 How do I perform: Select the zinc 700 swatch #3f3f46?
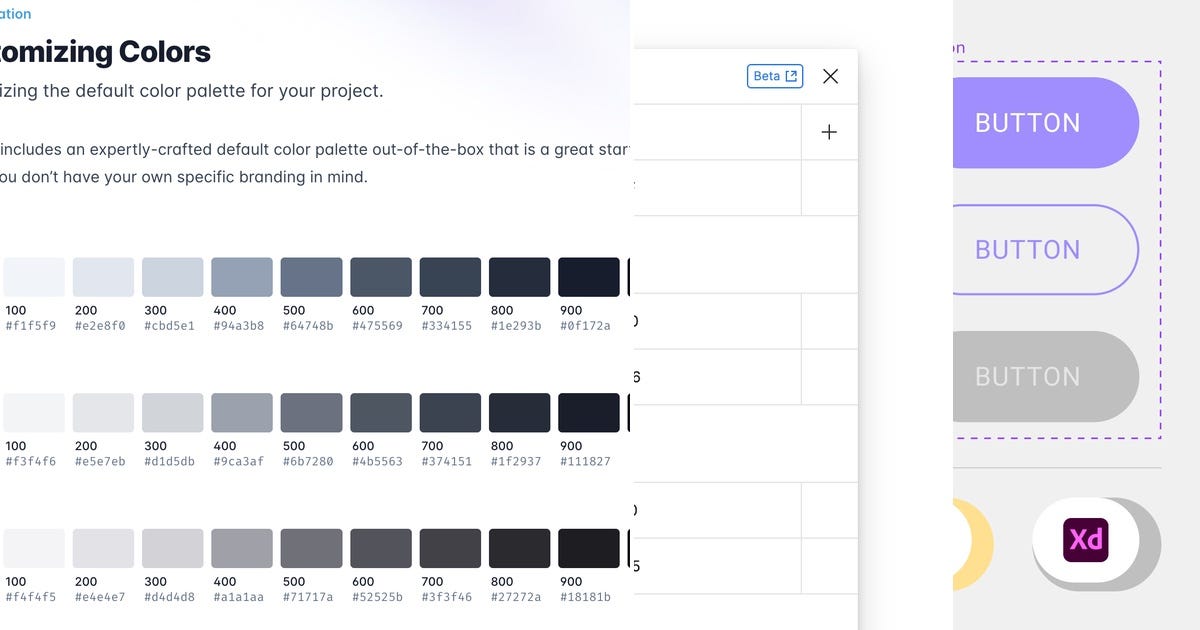[x=450, y=547]
